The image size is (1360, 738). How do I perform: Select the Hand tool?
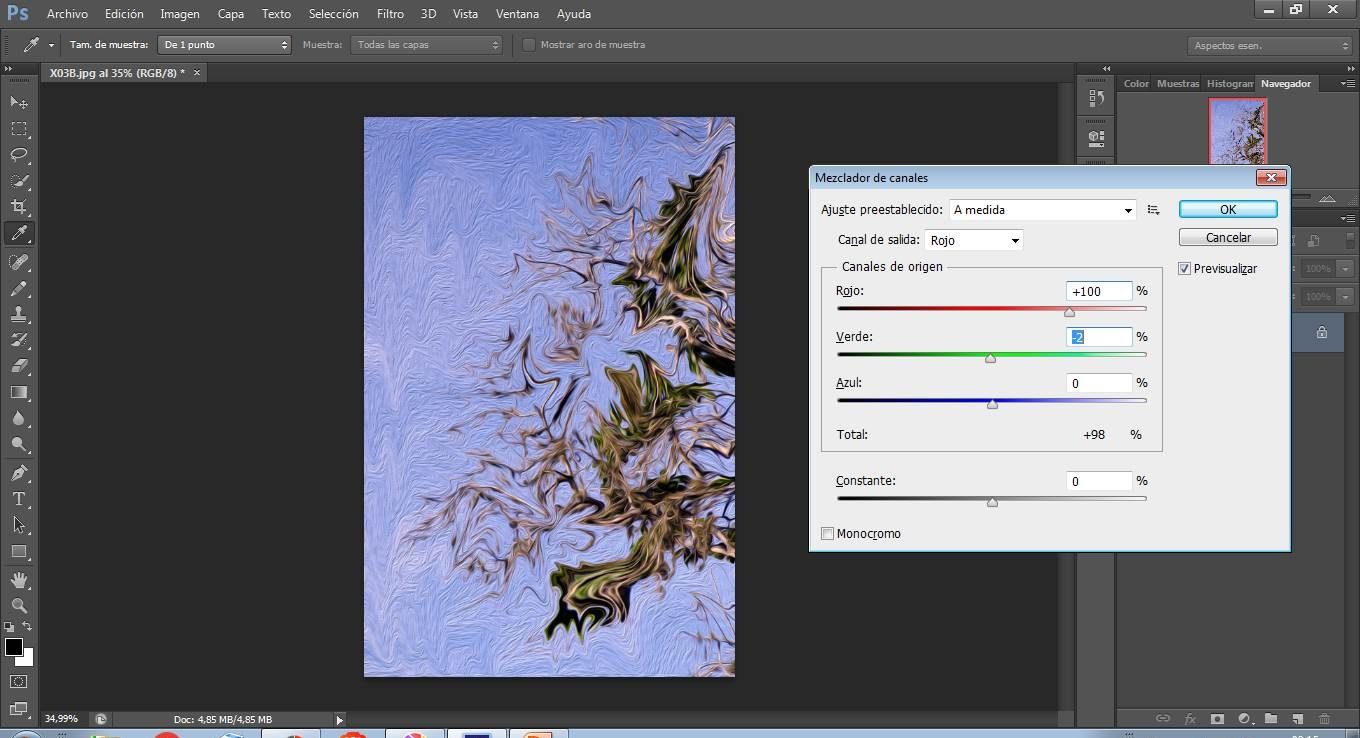[x=18, y=580]
